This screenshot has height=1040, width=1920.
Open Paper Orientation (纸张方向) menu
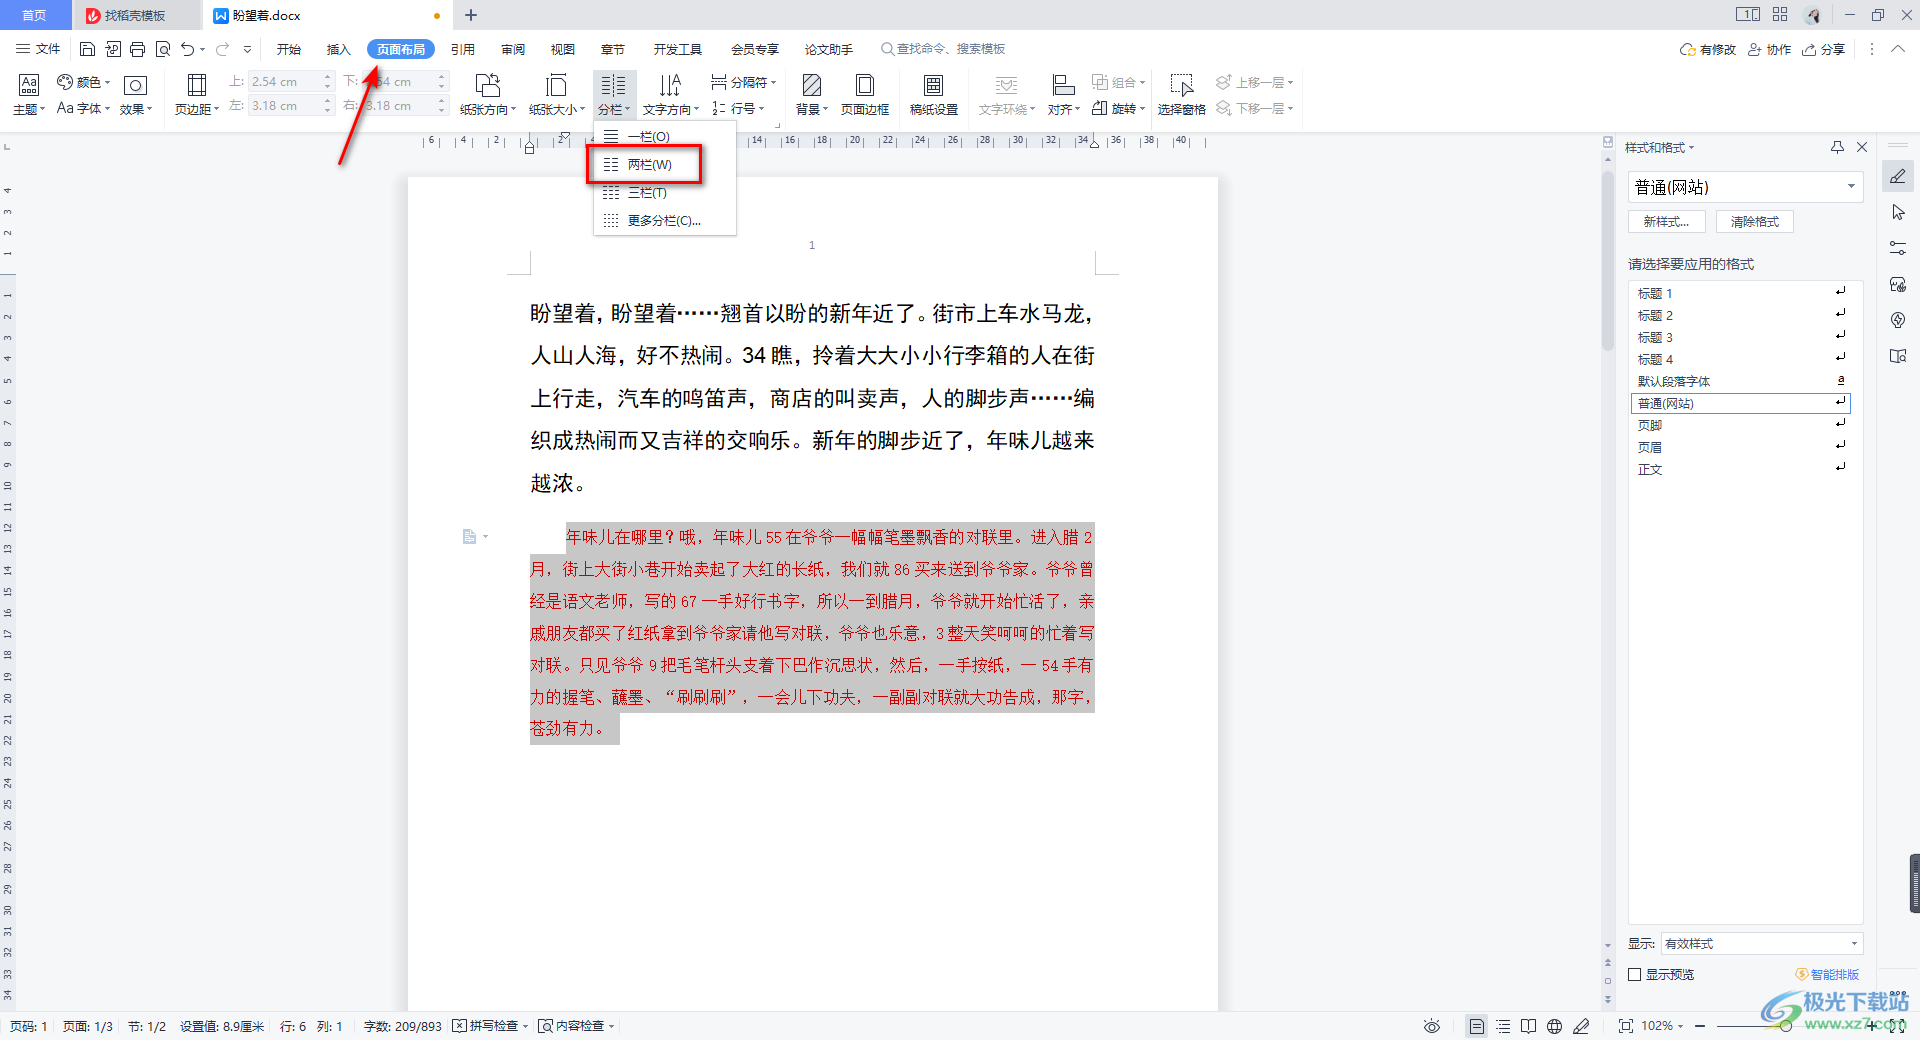click(x=488, y=95)
